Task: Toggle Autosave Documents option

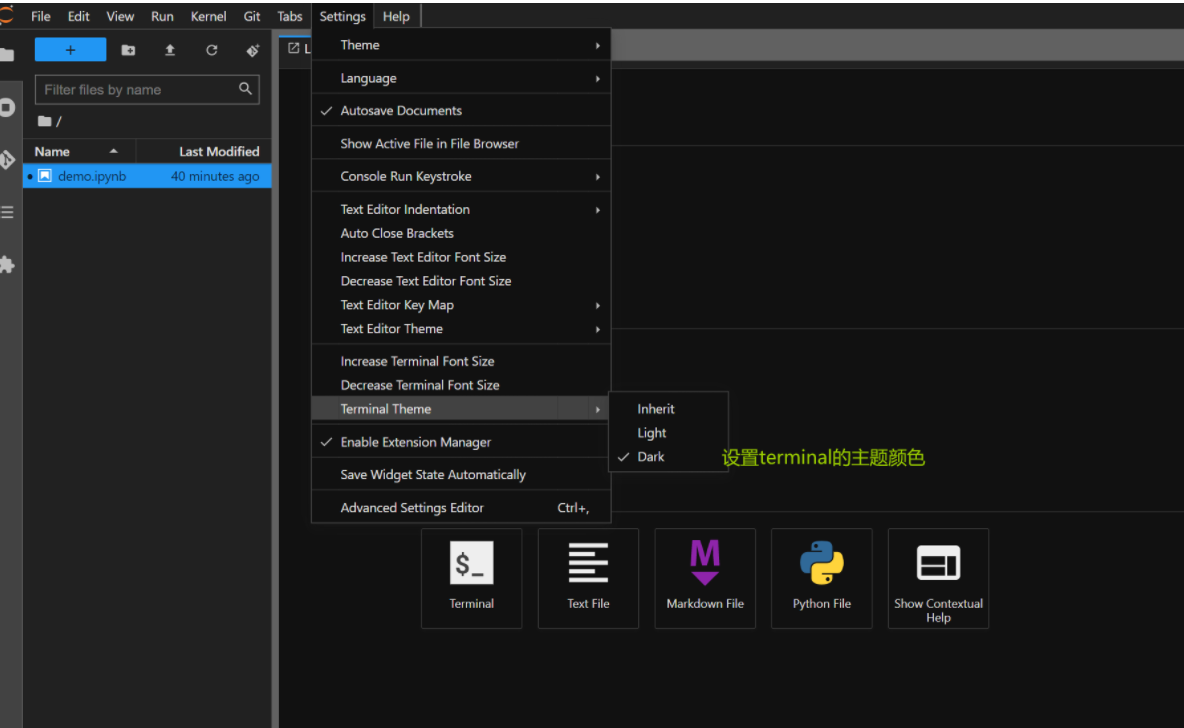Action: tap(401, 111)
